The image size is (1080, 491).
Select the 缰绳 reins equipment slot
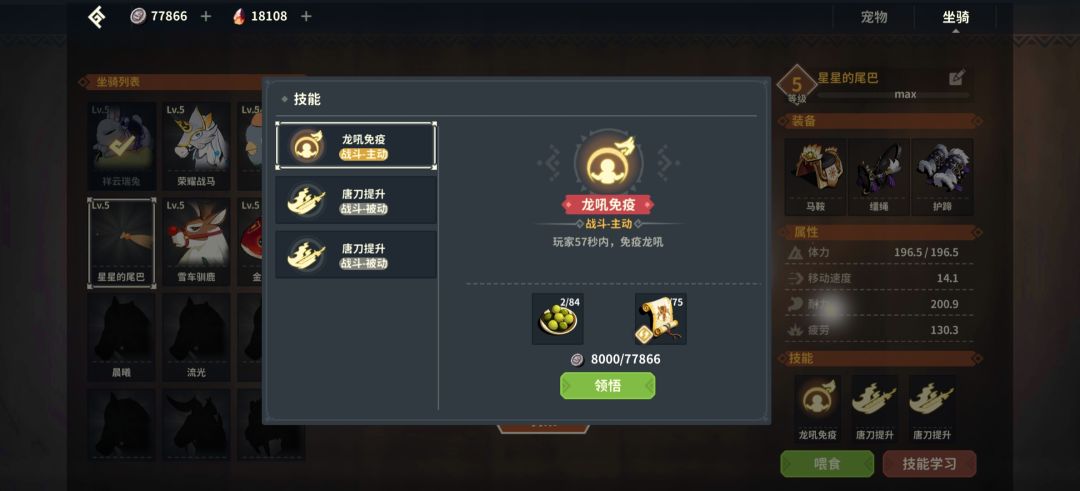point(878,177)
